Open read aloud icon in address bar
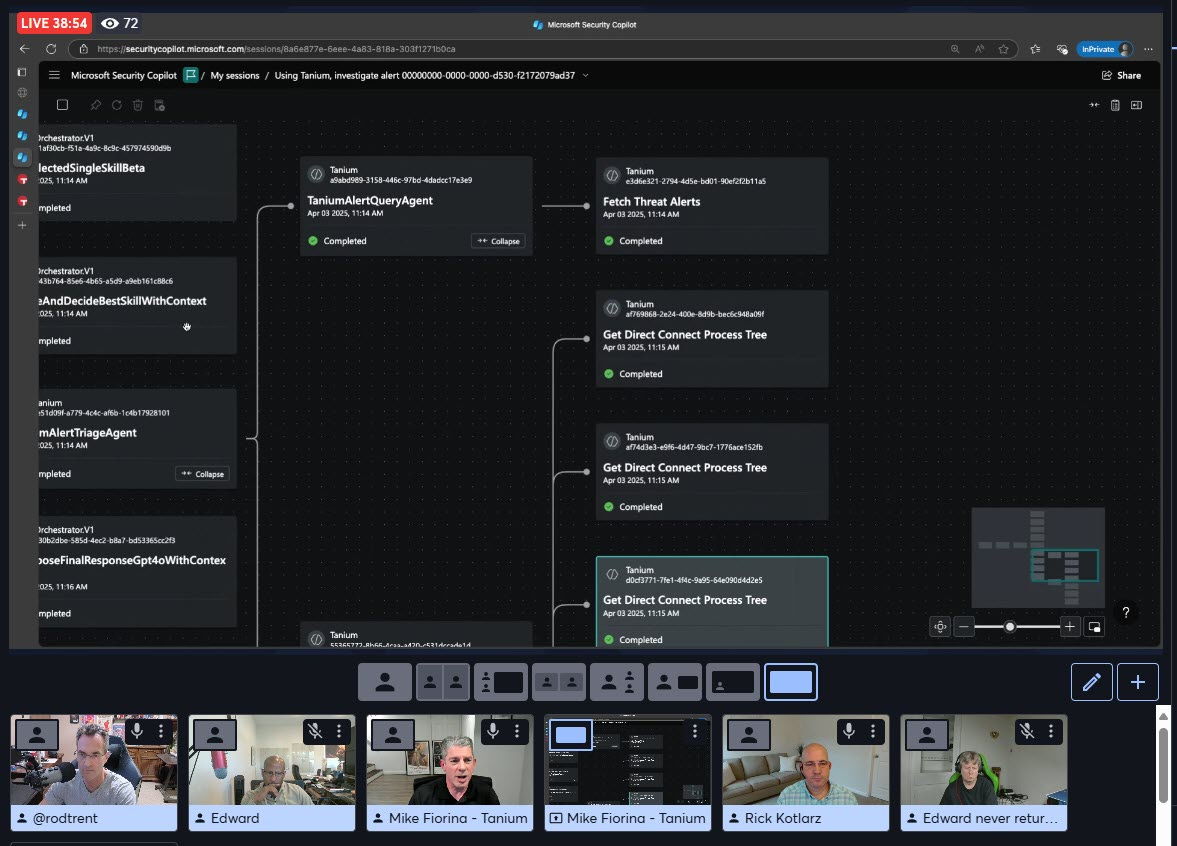 click(979, 49)
